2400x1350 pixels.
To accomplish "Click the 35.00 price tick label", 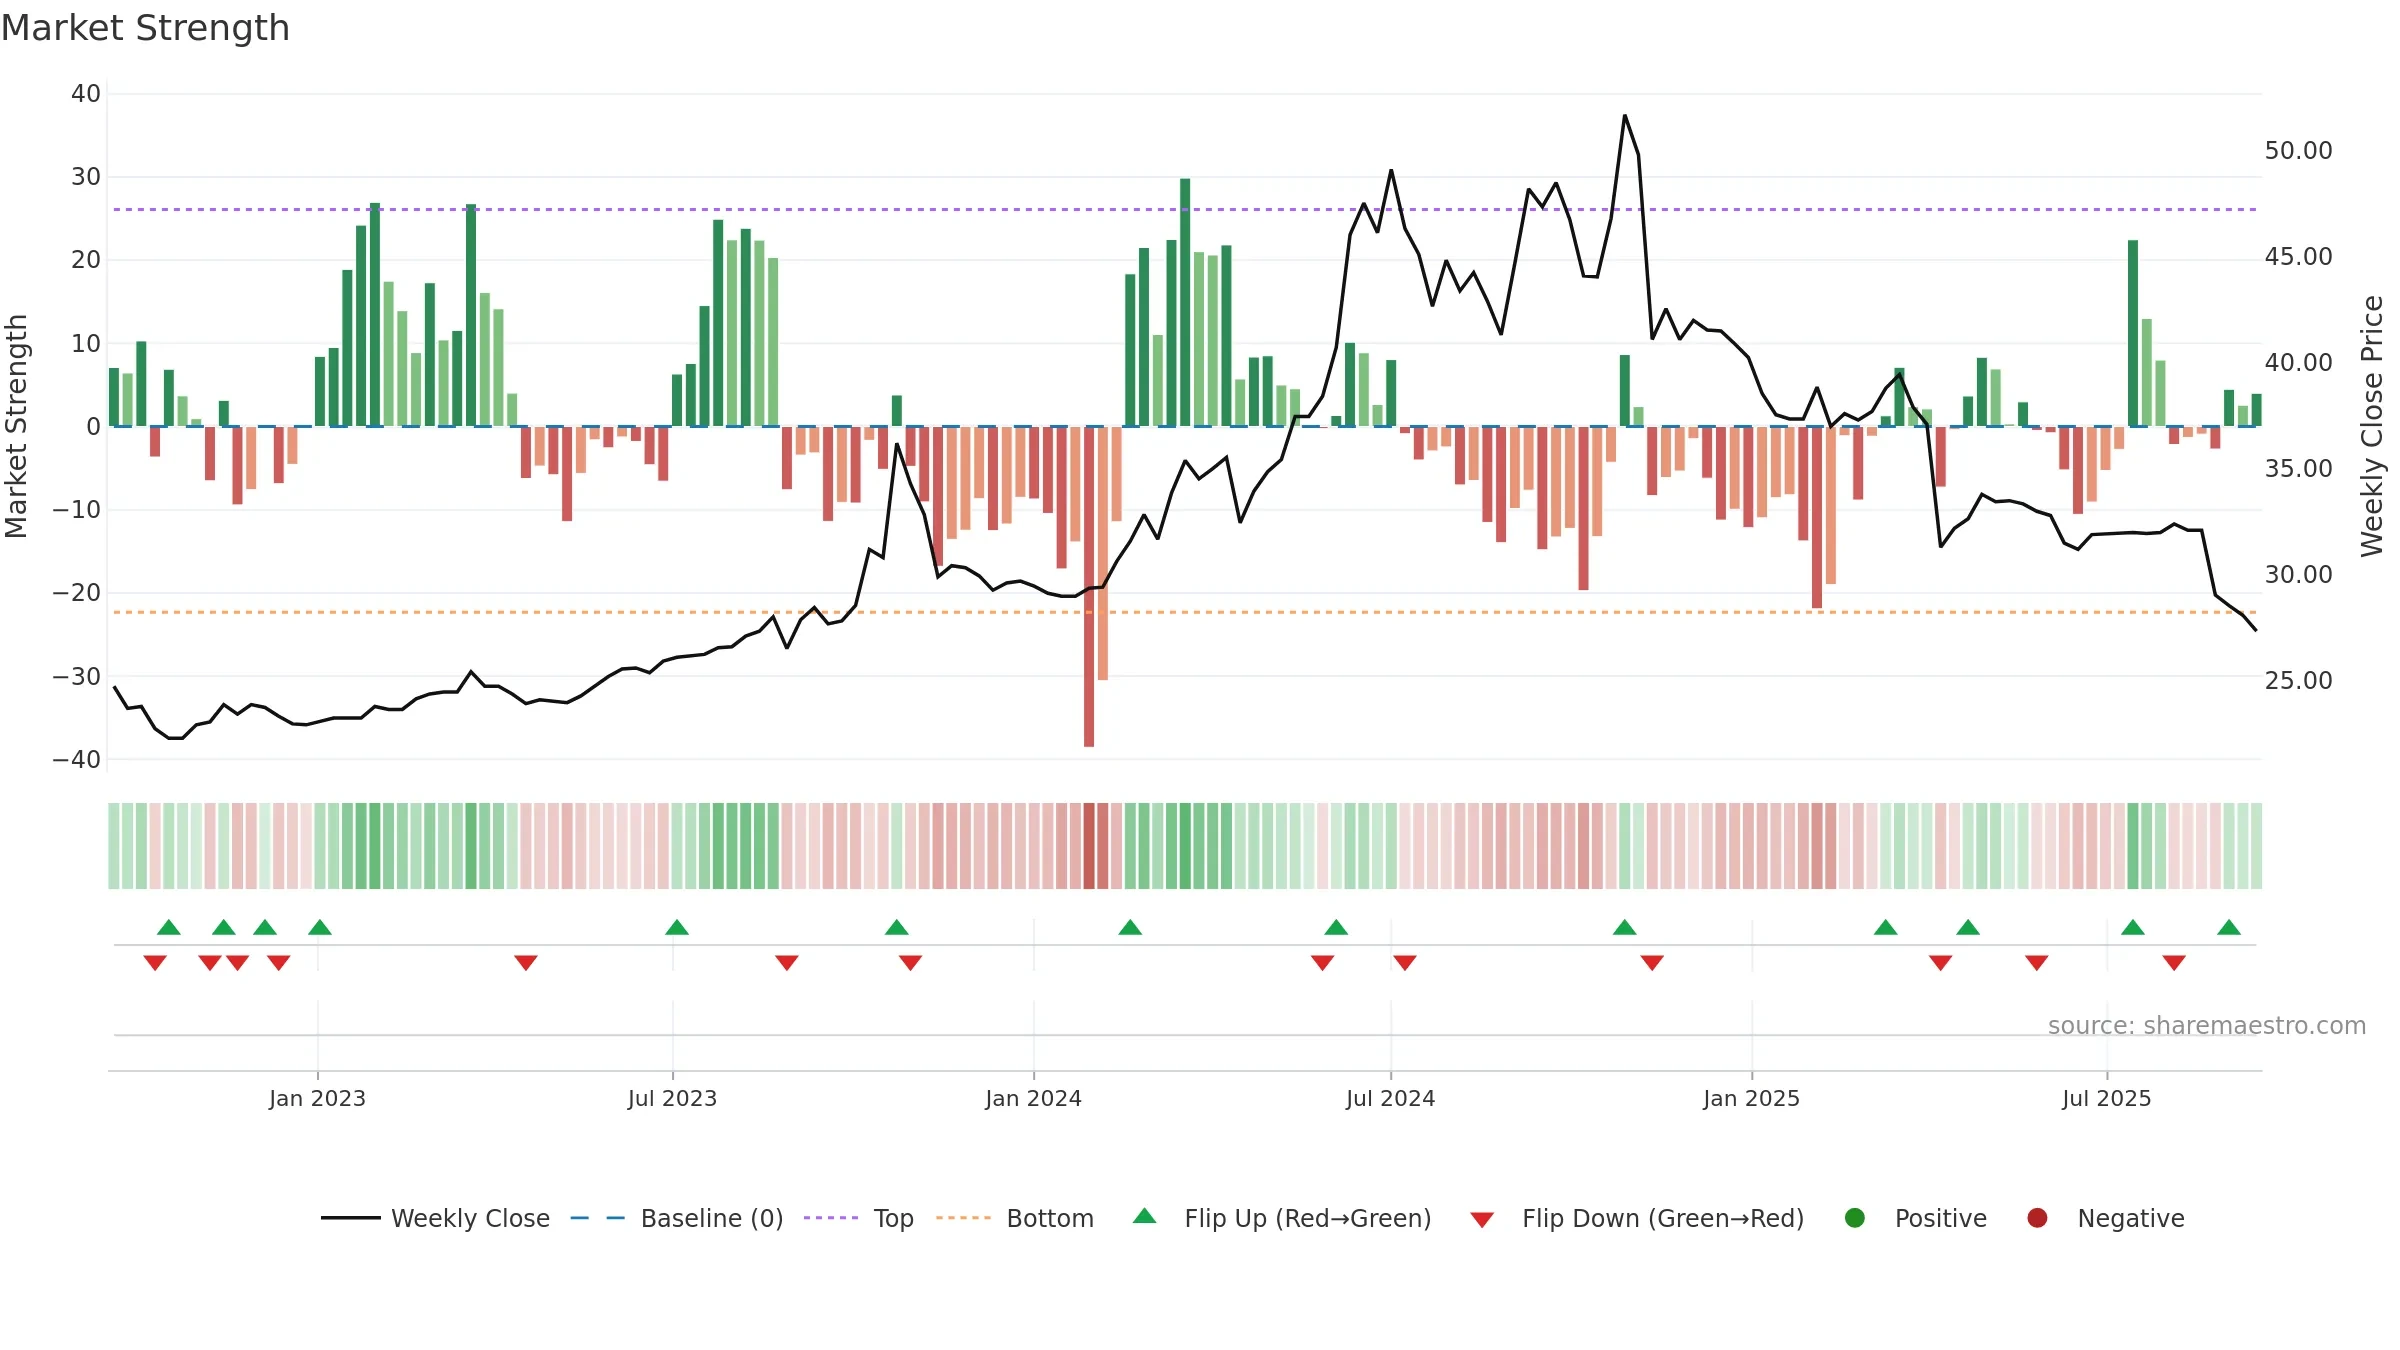I will tap(2298, 469).
